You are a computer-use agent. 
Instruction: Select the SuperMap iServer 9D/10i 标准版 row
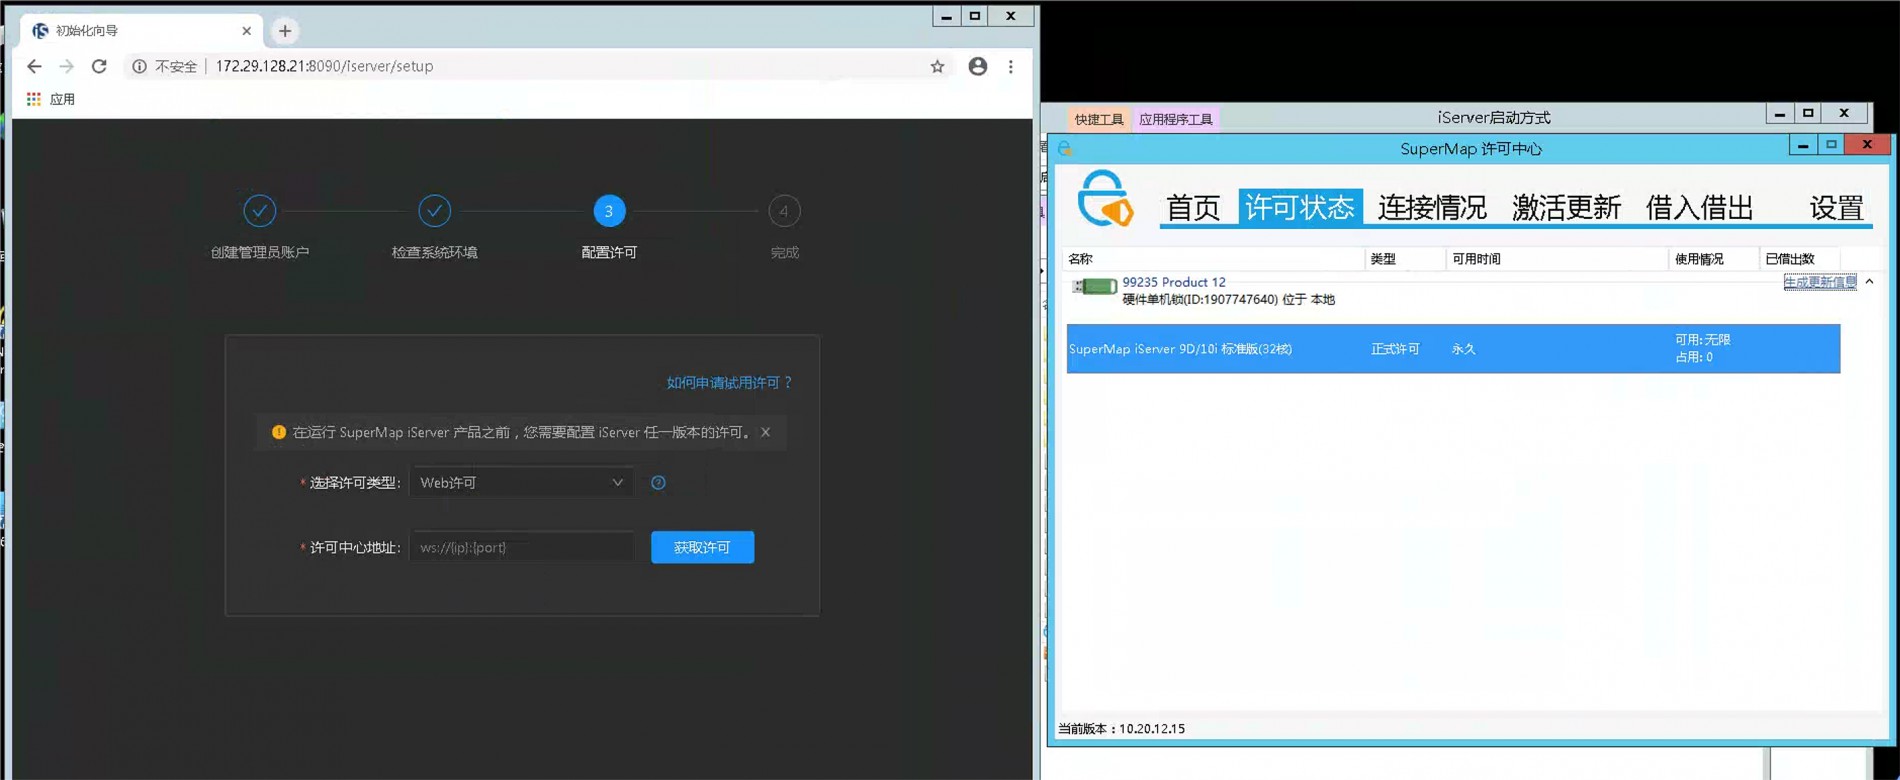pos(1453,349)
